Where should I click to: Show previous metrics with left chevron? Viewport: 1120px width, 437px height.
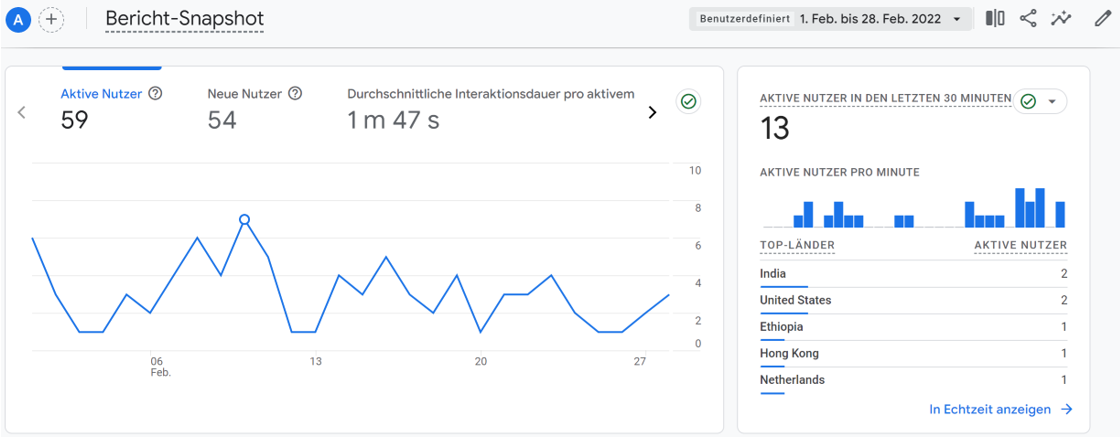pos(21,112)
